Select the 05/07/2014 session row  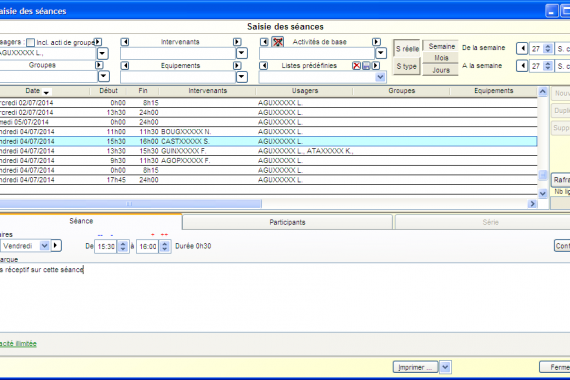point(268,122)
